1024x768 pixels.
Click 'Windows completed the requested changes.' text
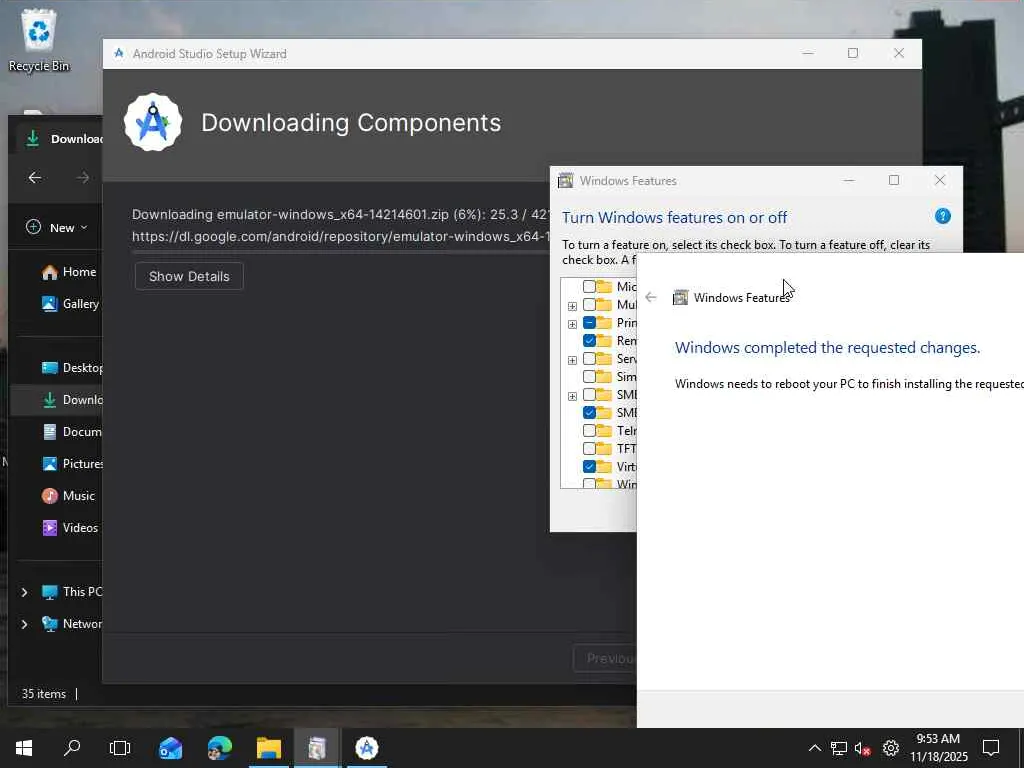point(827,347)
